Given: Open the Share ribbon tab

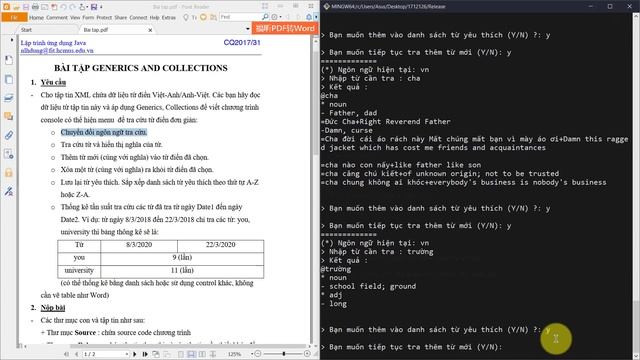Looking at the screenshot, I should (x=120, y=18).
